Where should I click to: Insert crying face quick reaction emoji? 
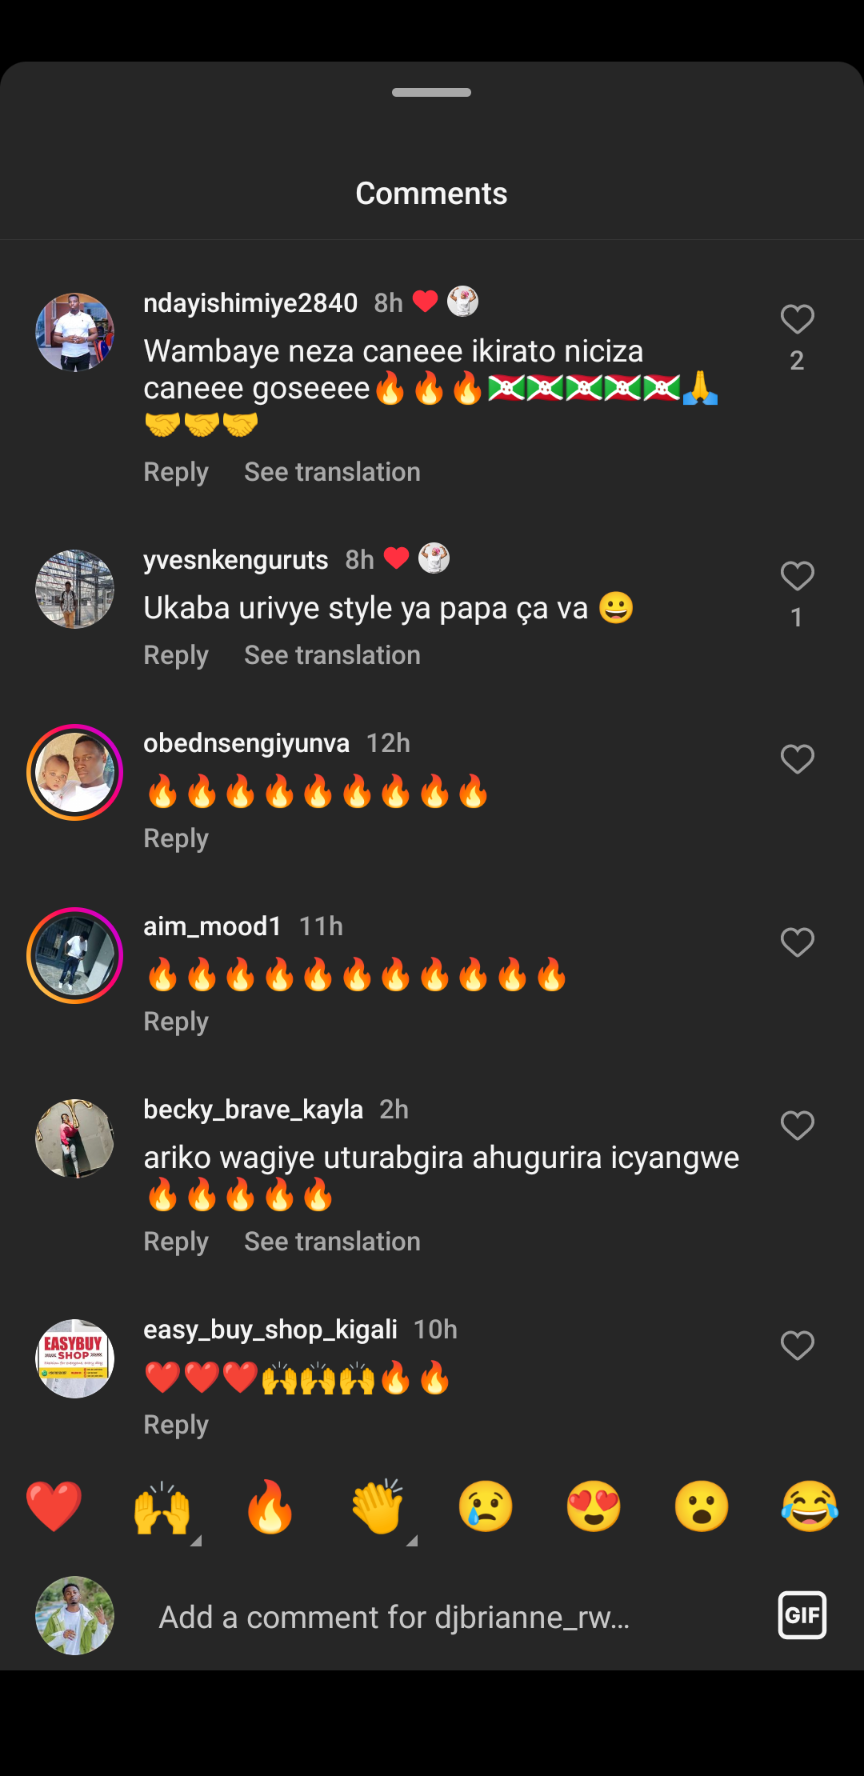click(486, 1507)
